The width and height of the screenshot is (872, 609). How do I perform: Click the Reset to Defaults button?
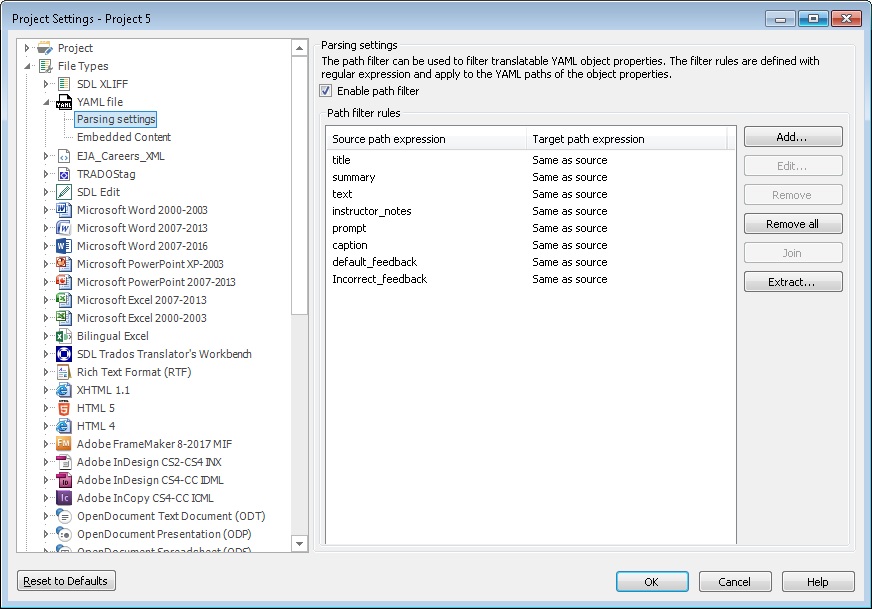pyautogui.click(x=66, y=581)
